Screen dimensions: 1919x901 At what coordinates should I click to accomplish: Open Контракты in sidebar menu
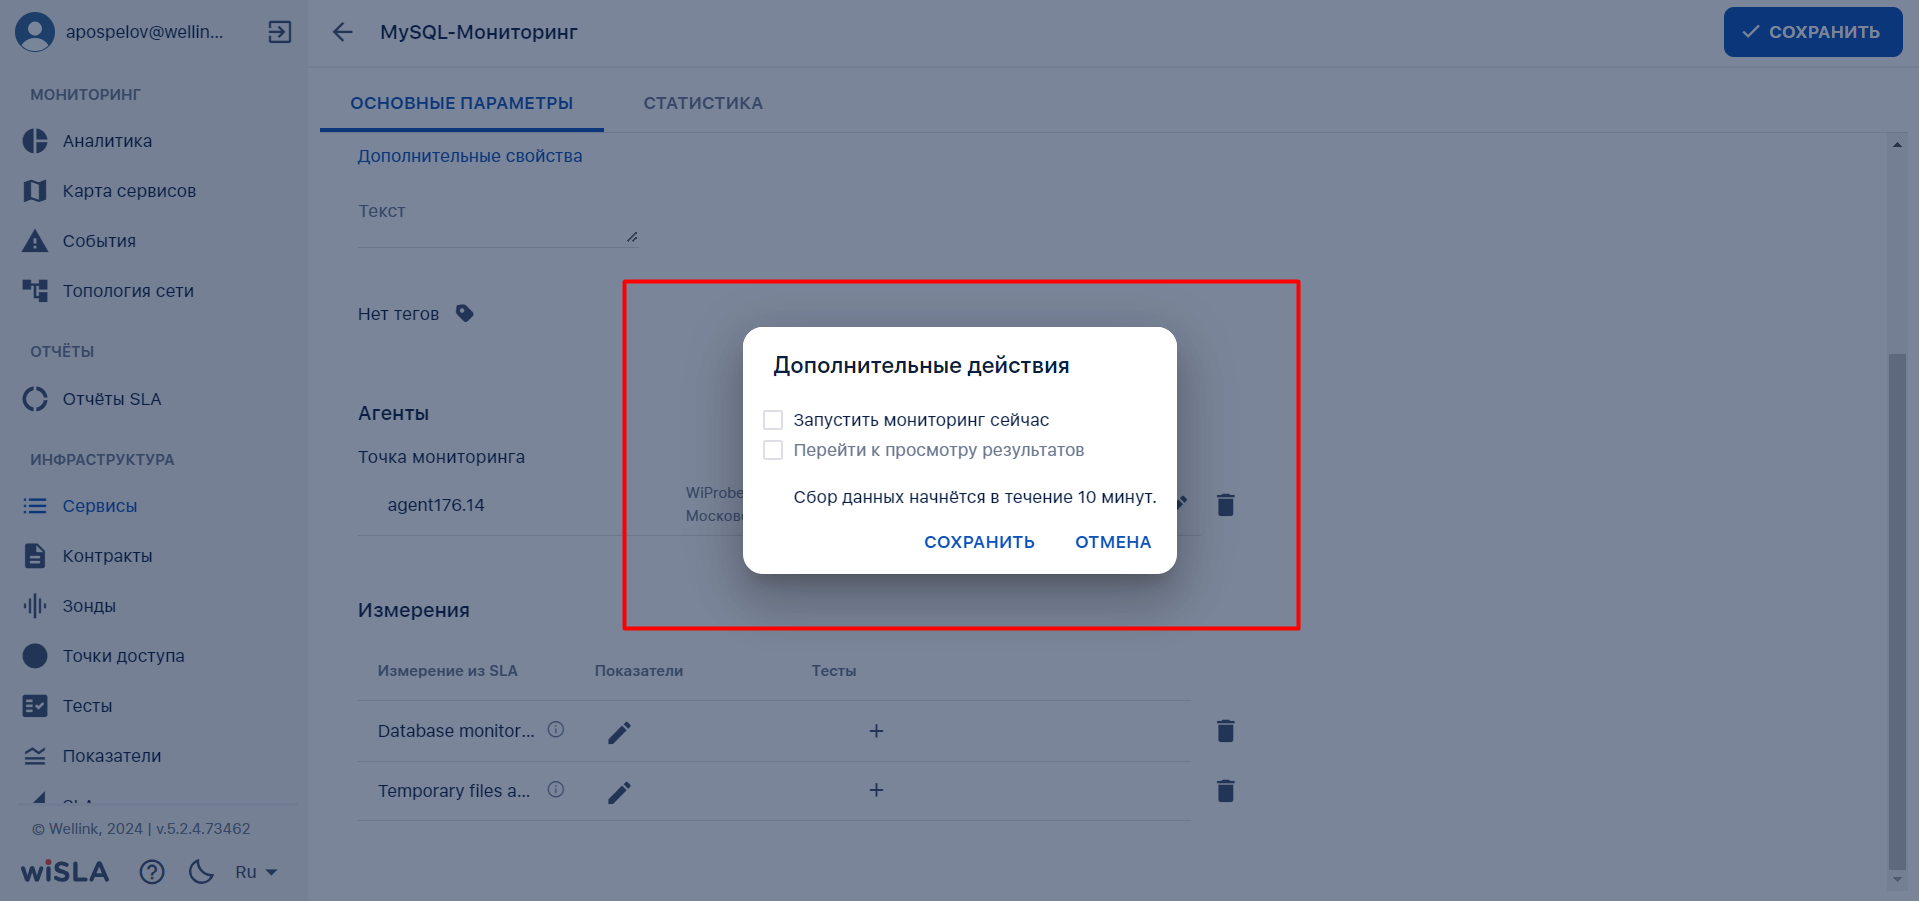pos(107,556)
